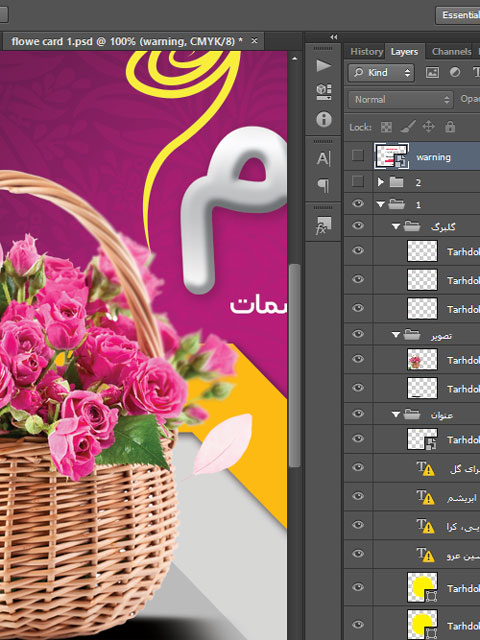Image resolution: width=480 pixels, height=640 pixels.
Task: Lock transparent pixels icon
Action: coord(386,127)
